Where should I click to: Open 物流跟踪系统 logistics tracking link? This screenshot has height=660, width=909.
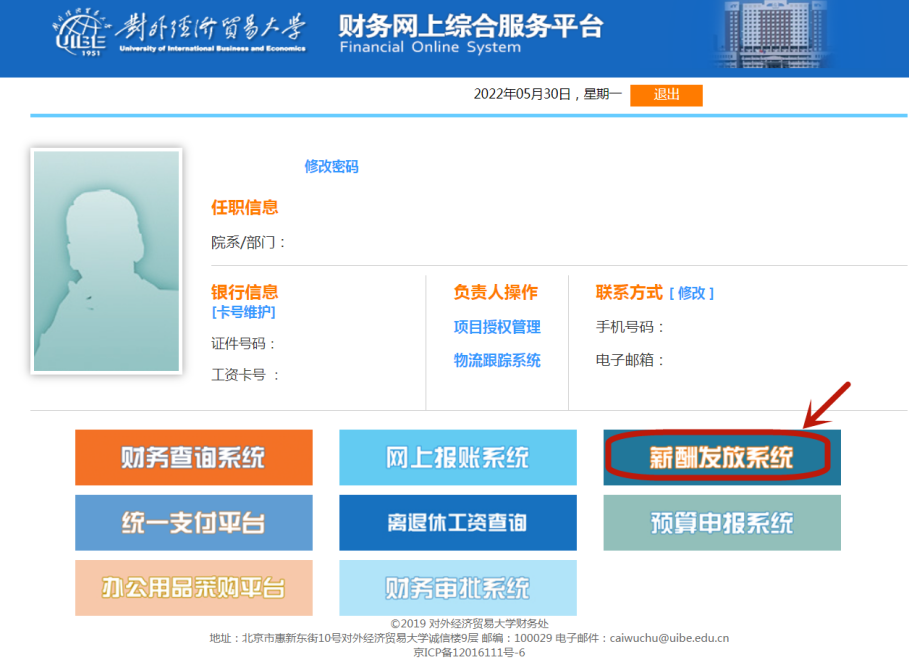pyautogui.click(x=497, y=361)
